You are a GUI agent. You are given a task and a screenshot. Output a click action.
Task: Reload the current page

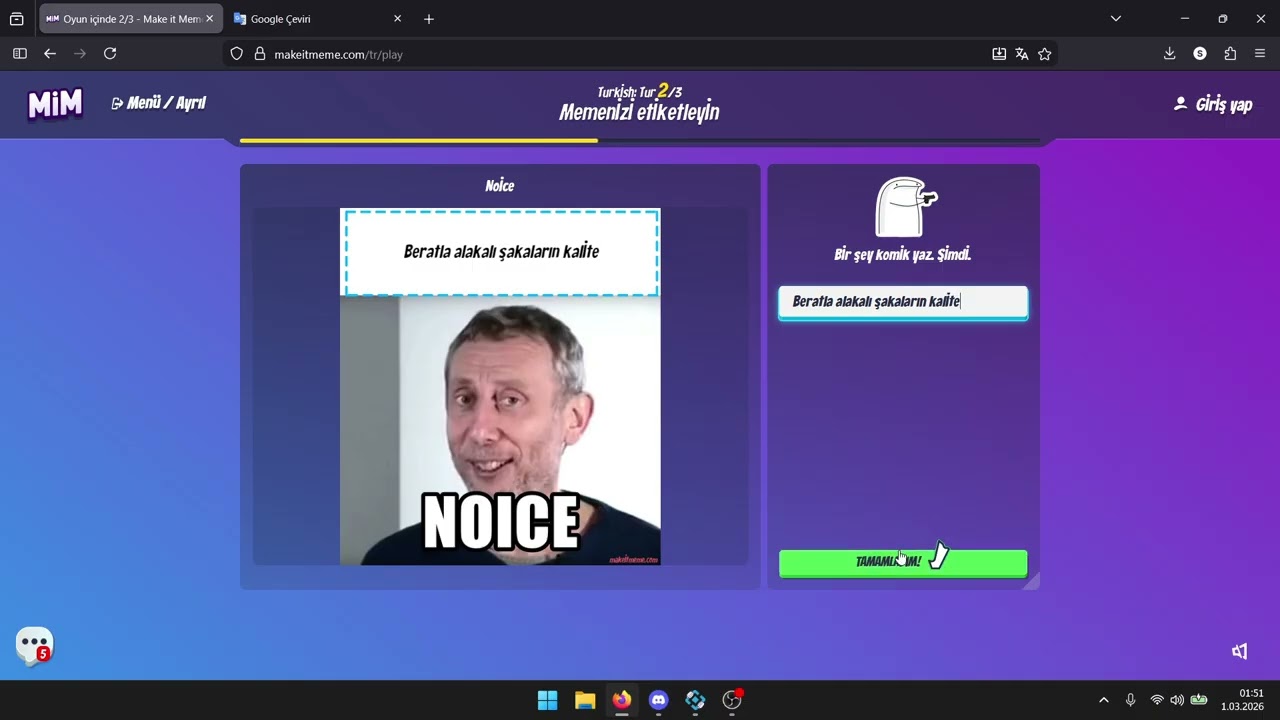[x=110, y=54]
